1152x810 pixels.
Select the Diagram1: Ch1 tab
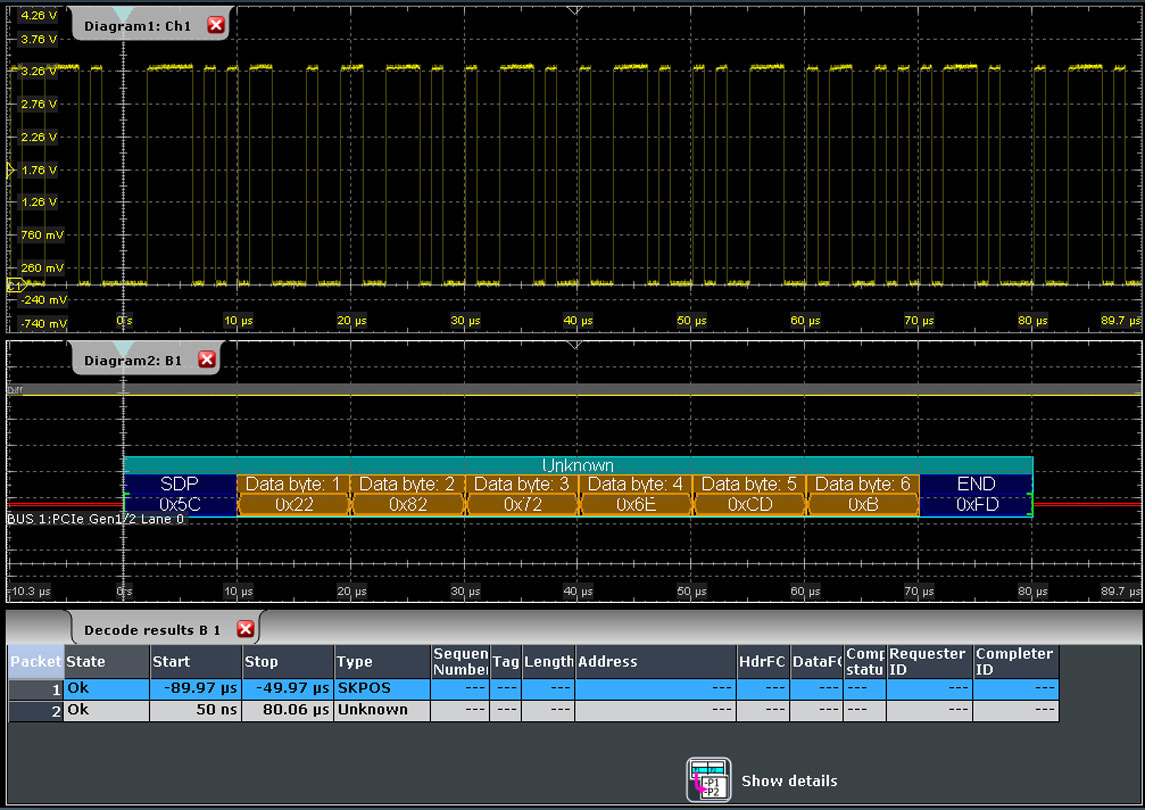[137, 25]
